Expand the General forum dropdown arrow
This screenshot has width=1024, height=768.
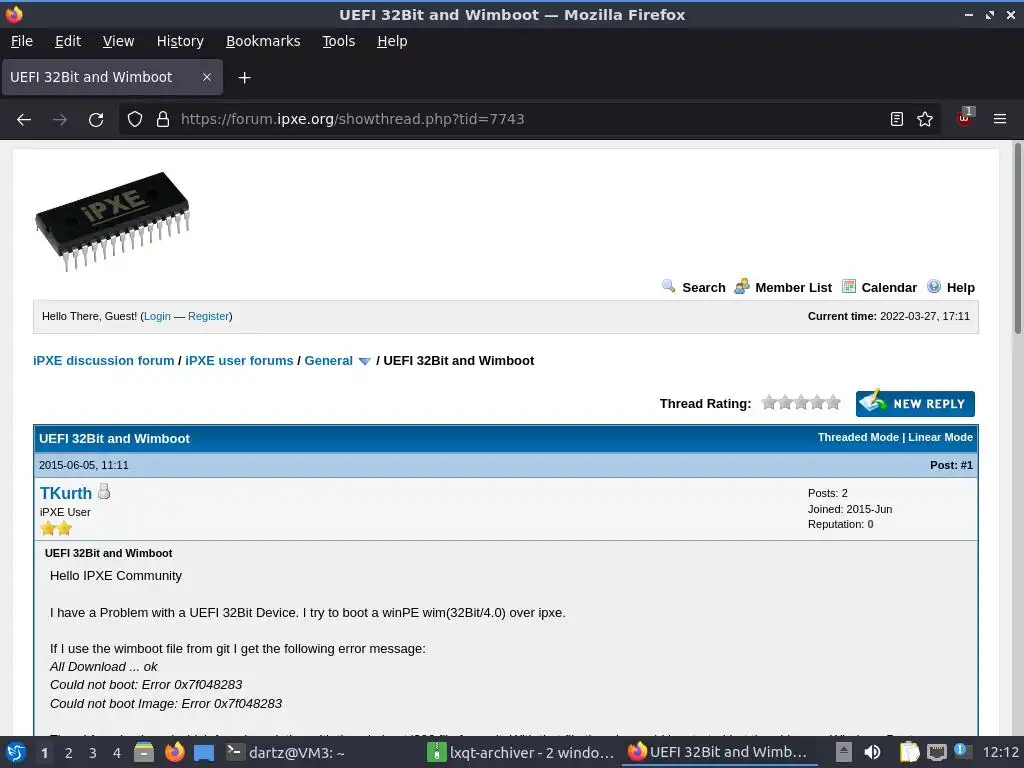pos(364,361)
